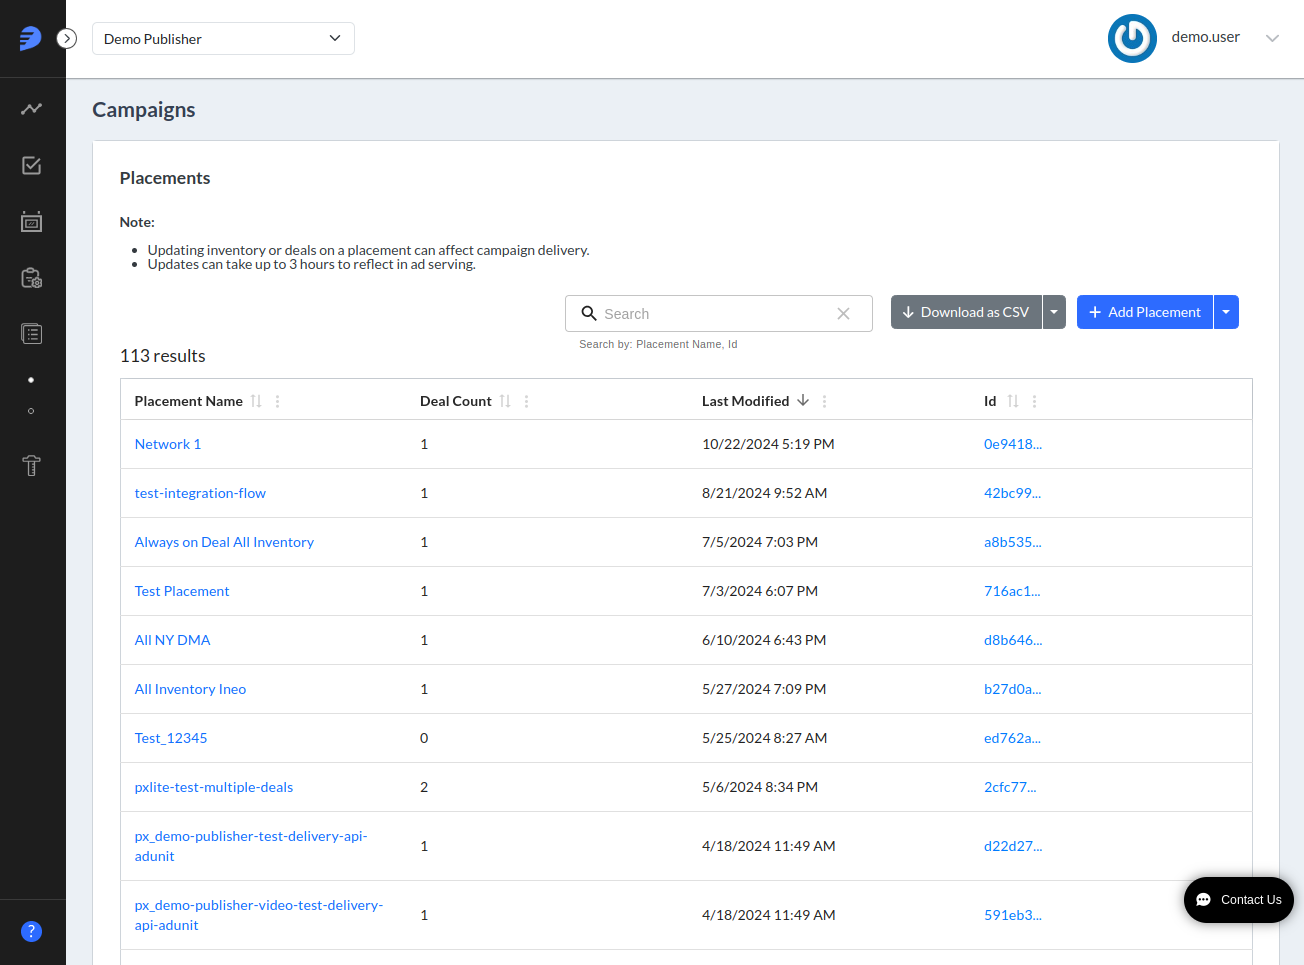Sort by Placement Name column

tap(256, 401)
